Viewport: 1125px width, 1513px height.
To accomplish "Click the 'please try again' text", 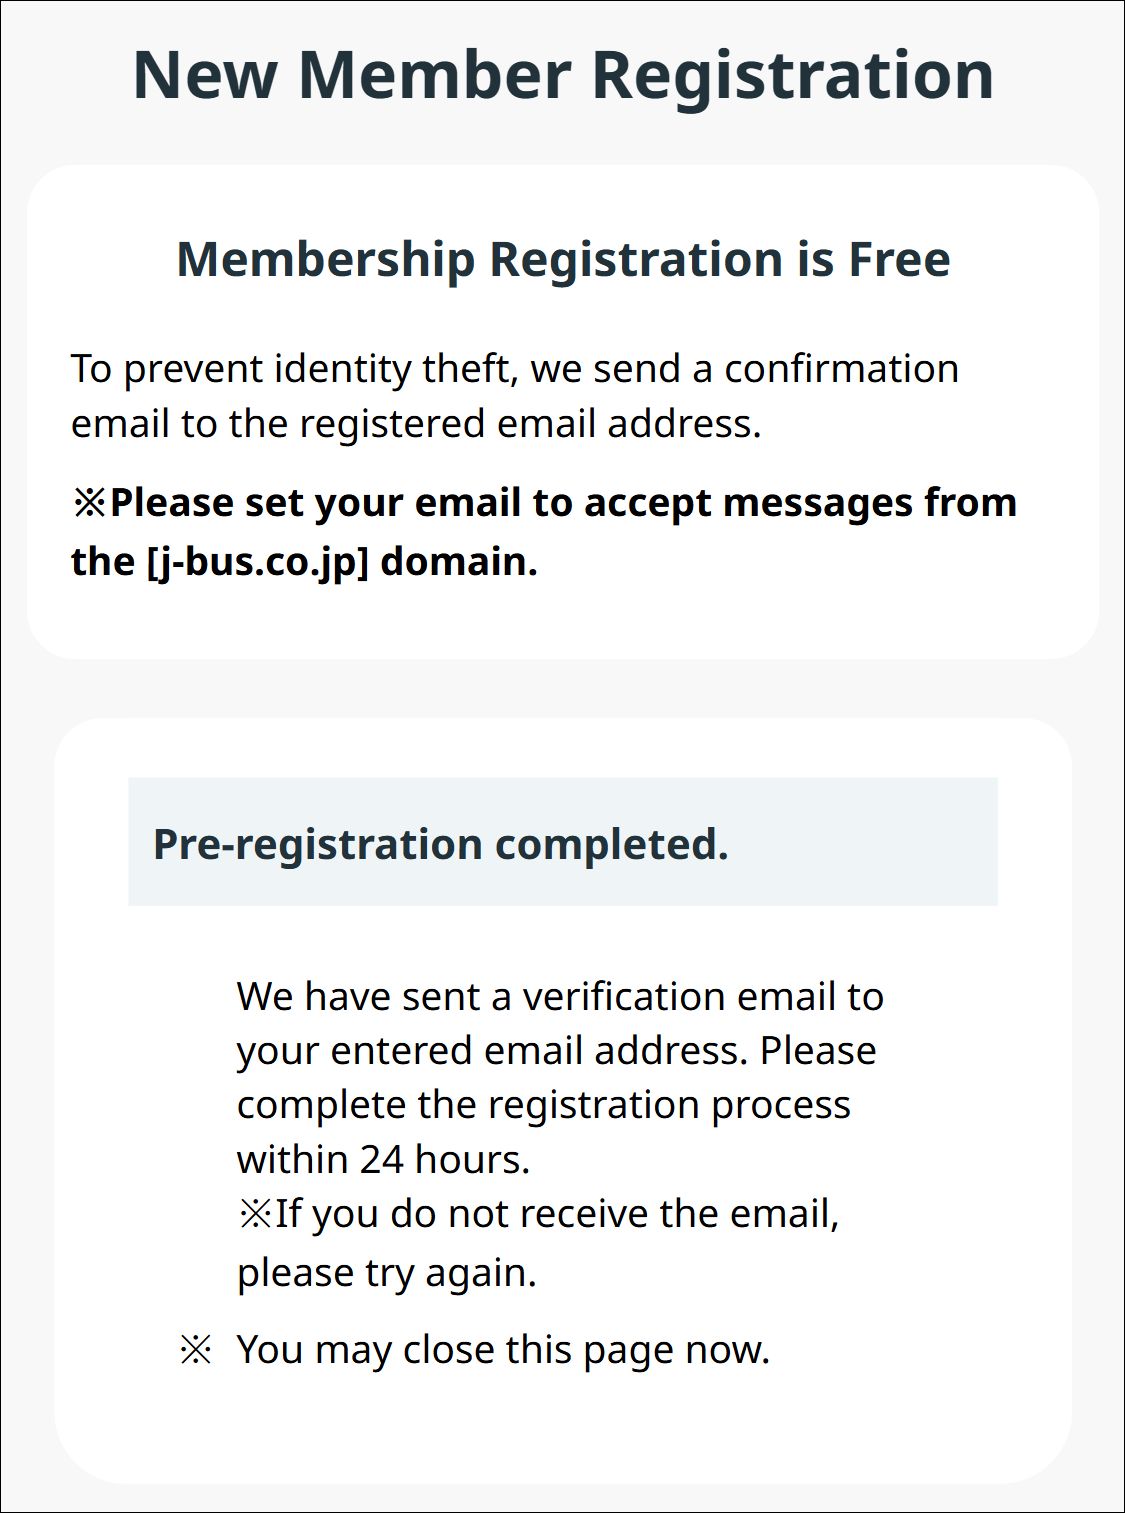I will coord(387,1272).
